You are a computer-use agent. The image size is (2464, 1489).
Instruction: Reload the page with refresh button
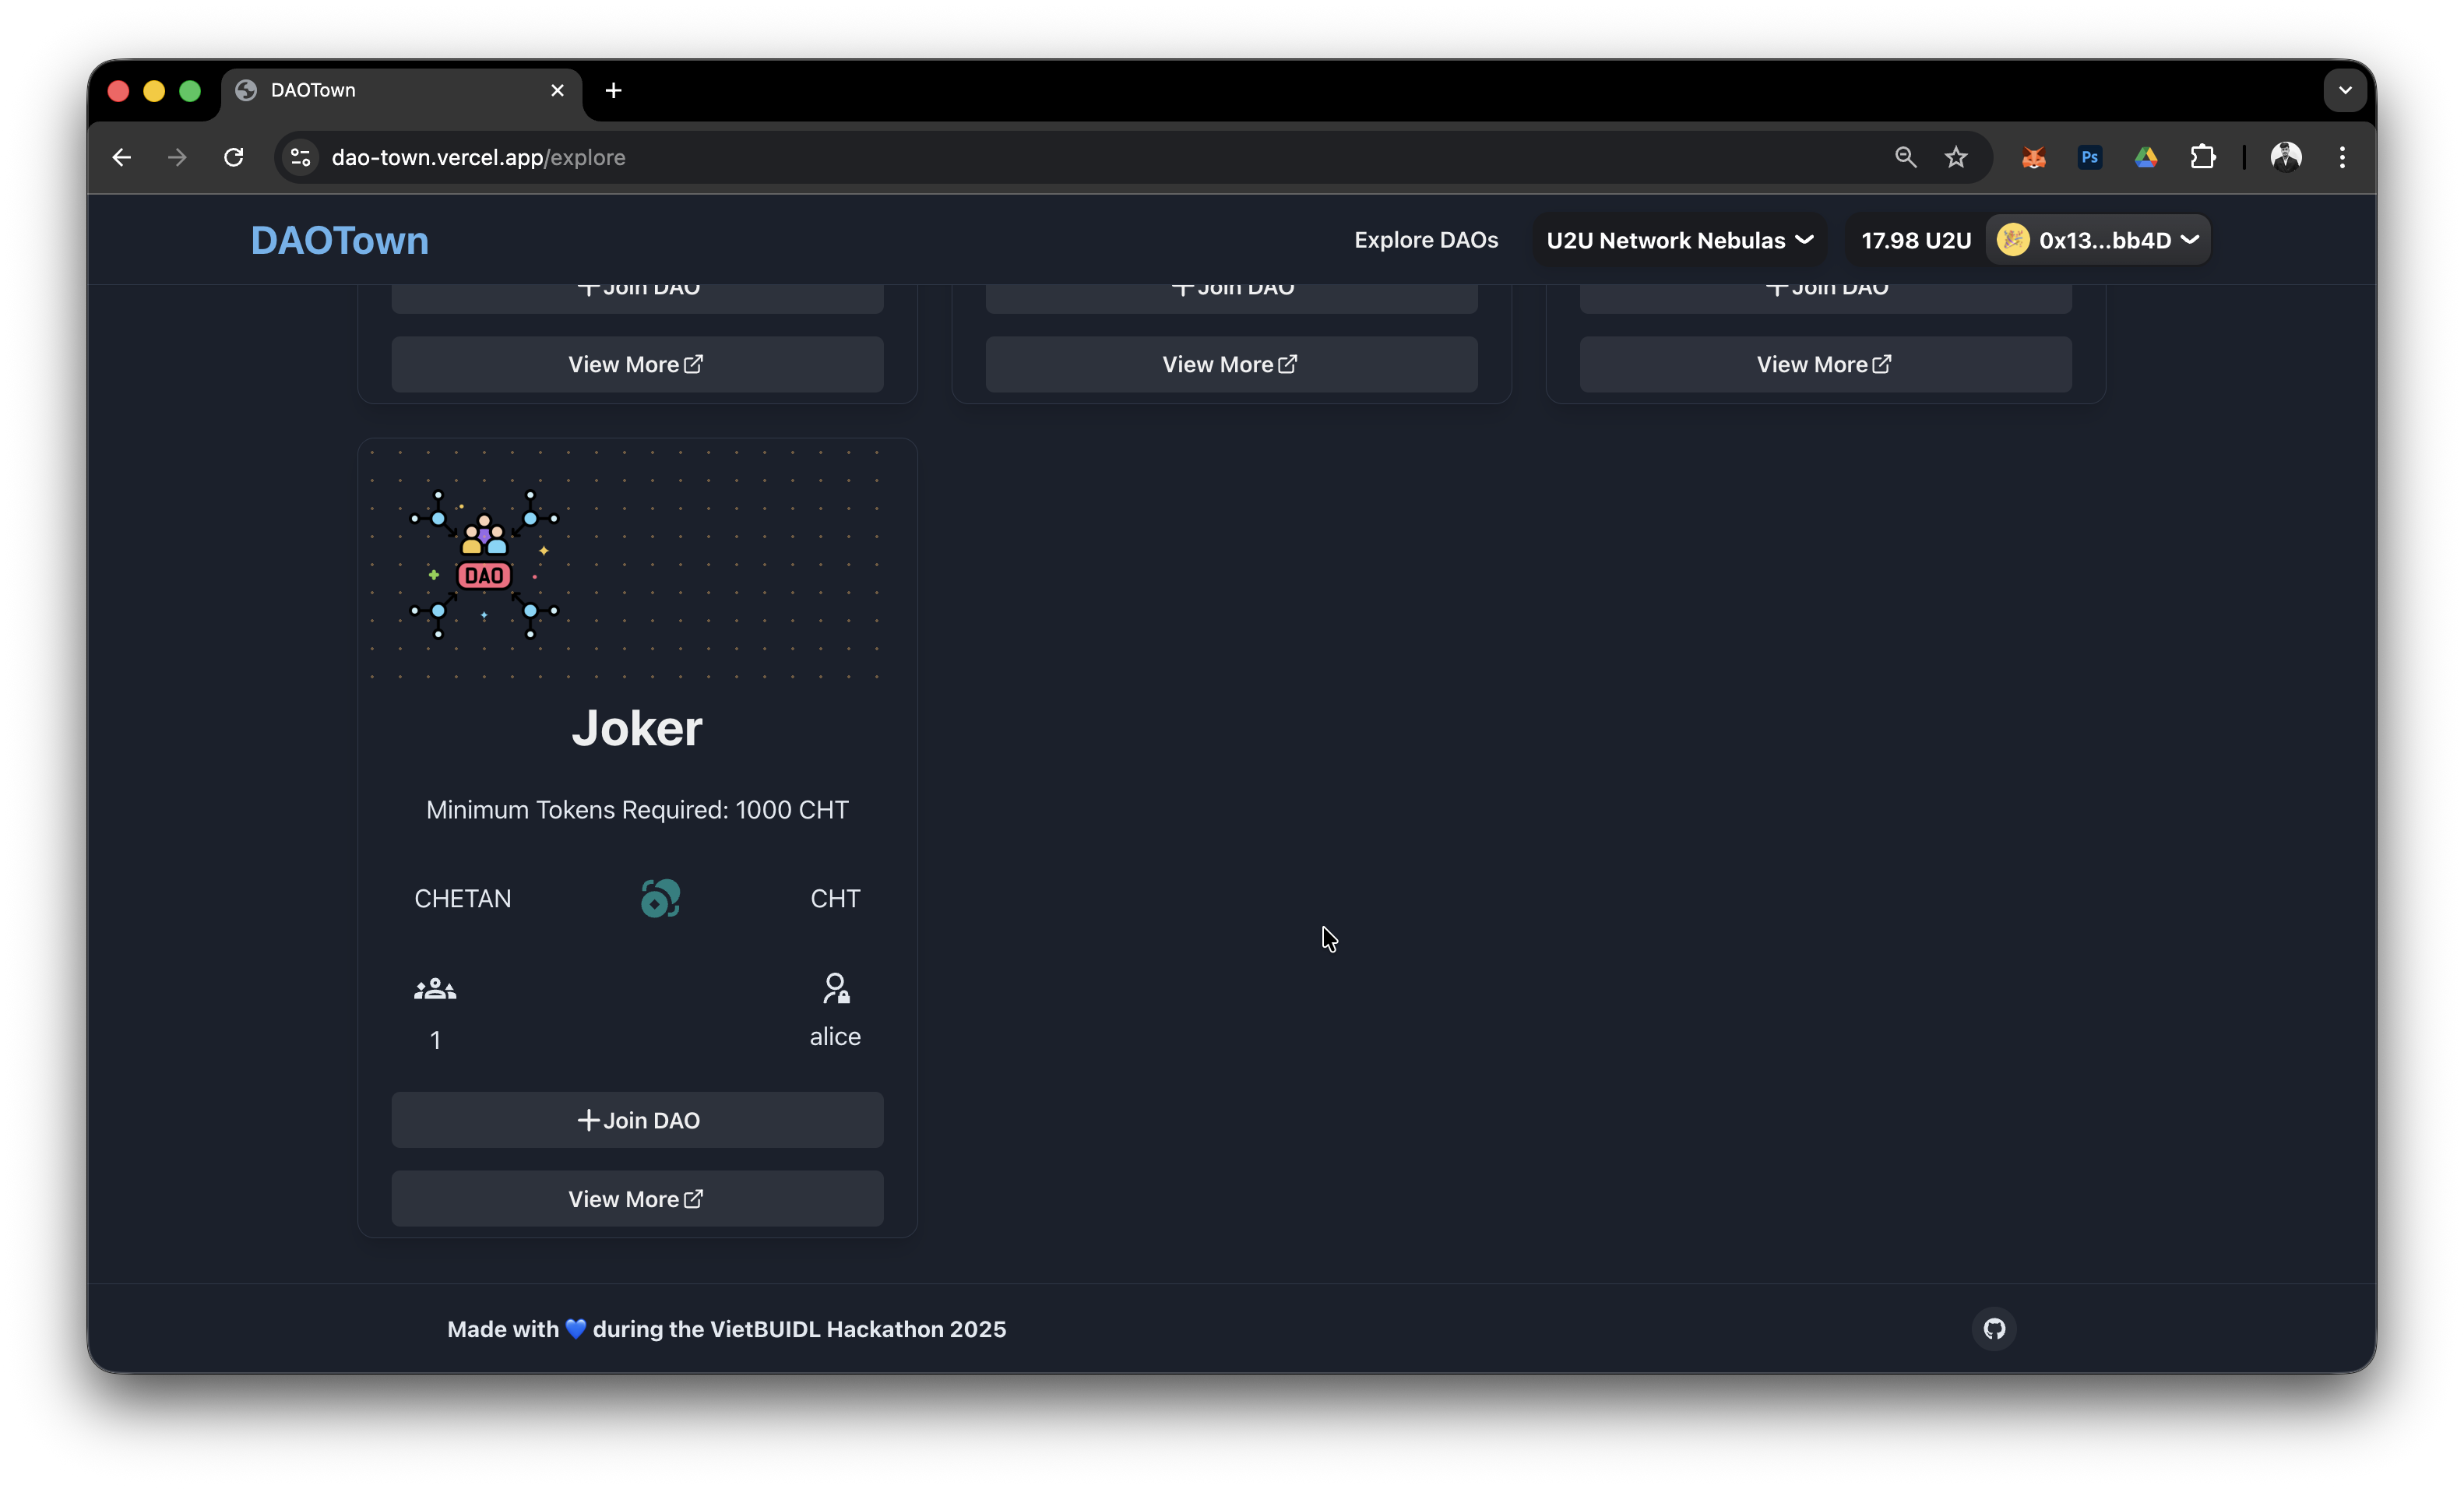tap(234, 157)
